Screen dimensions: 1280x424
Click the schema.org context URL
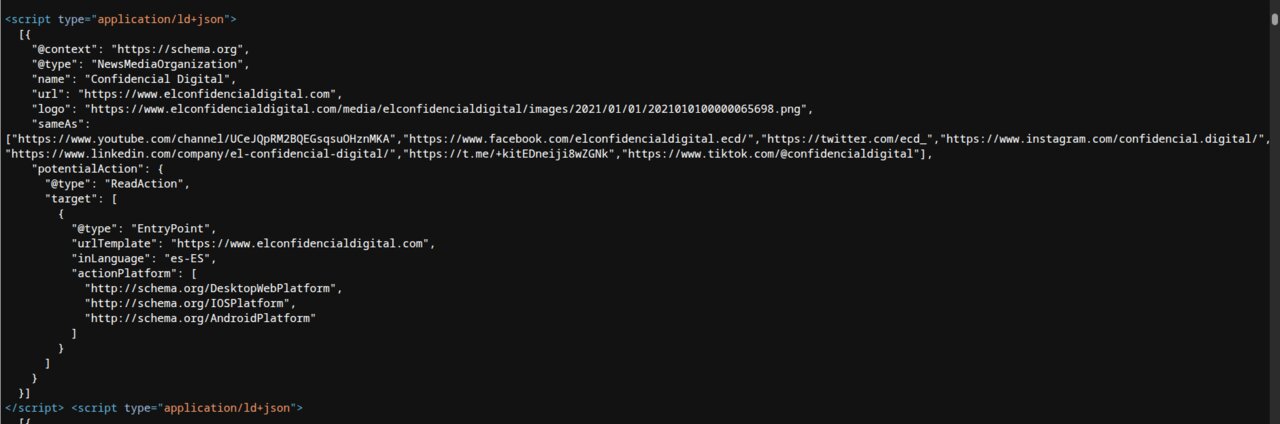click(180, 49)
